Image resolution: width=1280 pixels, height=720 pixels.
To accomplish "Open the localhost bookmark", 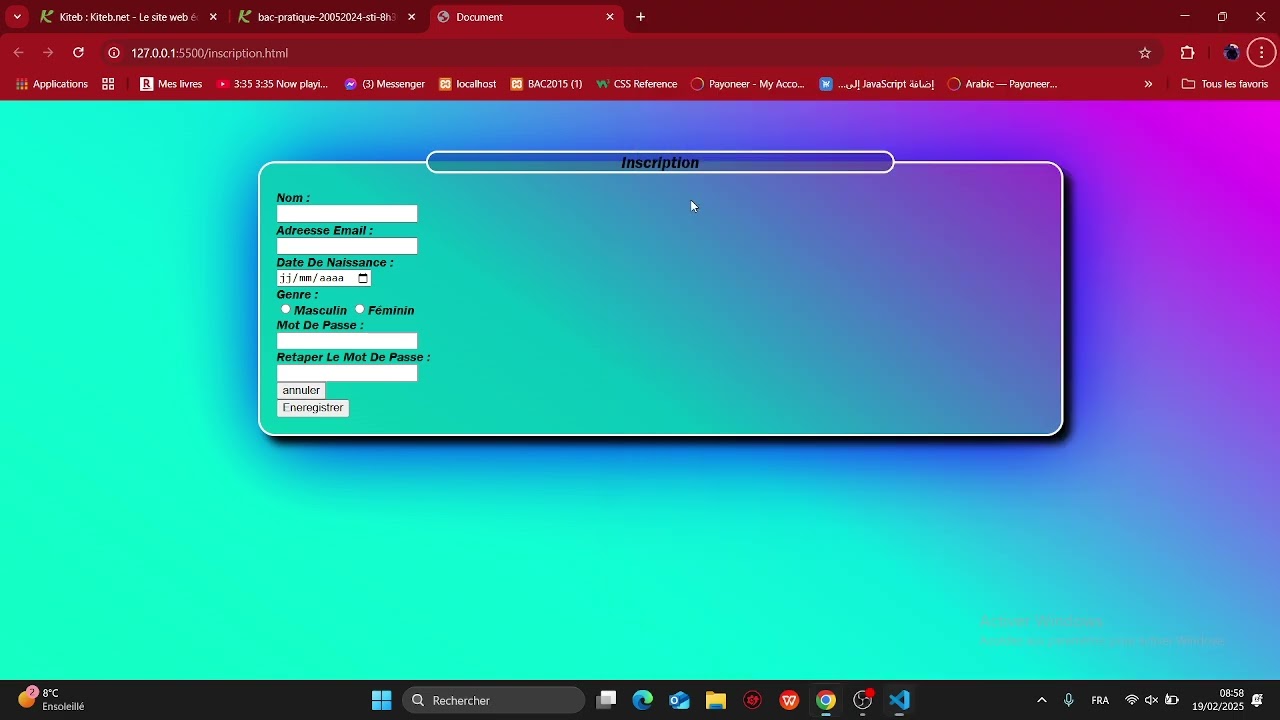I will 467,84.
